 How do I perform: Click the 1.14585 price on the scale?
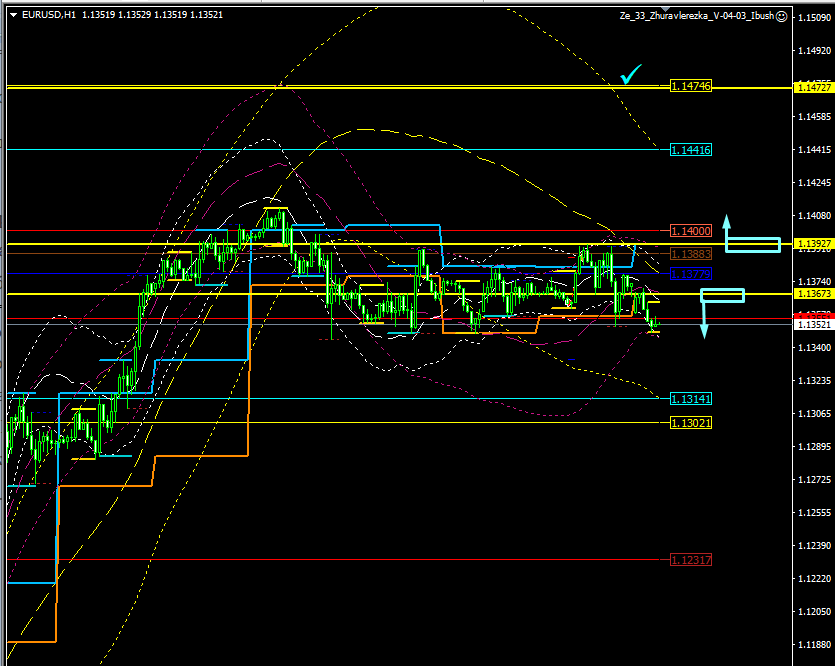[x=814, y=117]
